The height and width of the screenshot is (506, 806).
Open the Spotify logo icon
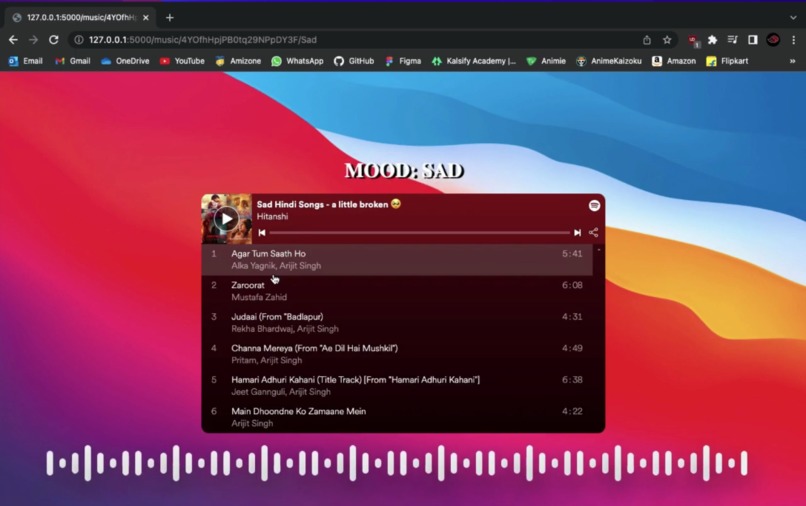coord(594,205)
